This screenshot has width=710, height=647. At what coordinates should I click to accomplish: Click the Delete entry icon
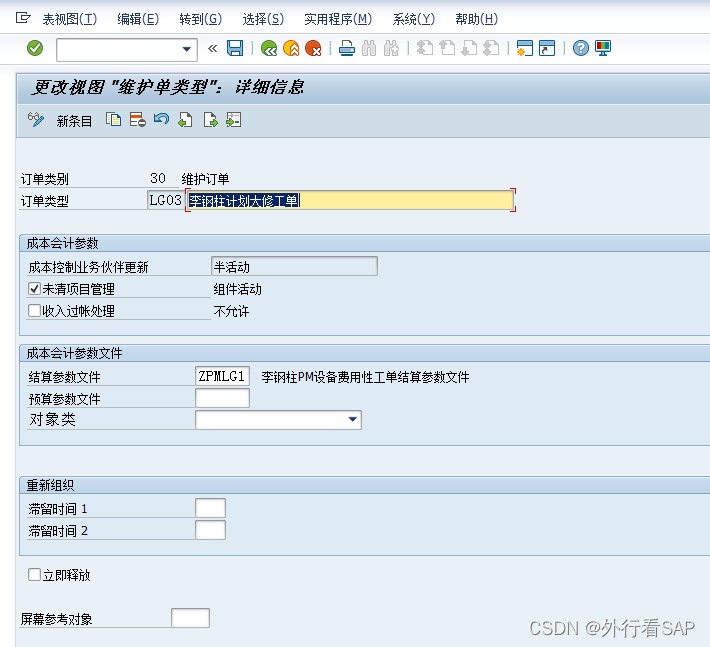(x=137, y=120)
